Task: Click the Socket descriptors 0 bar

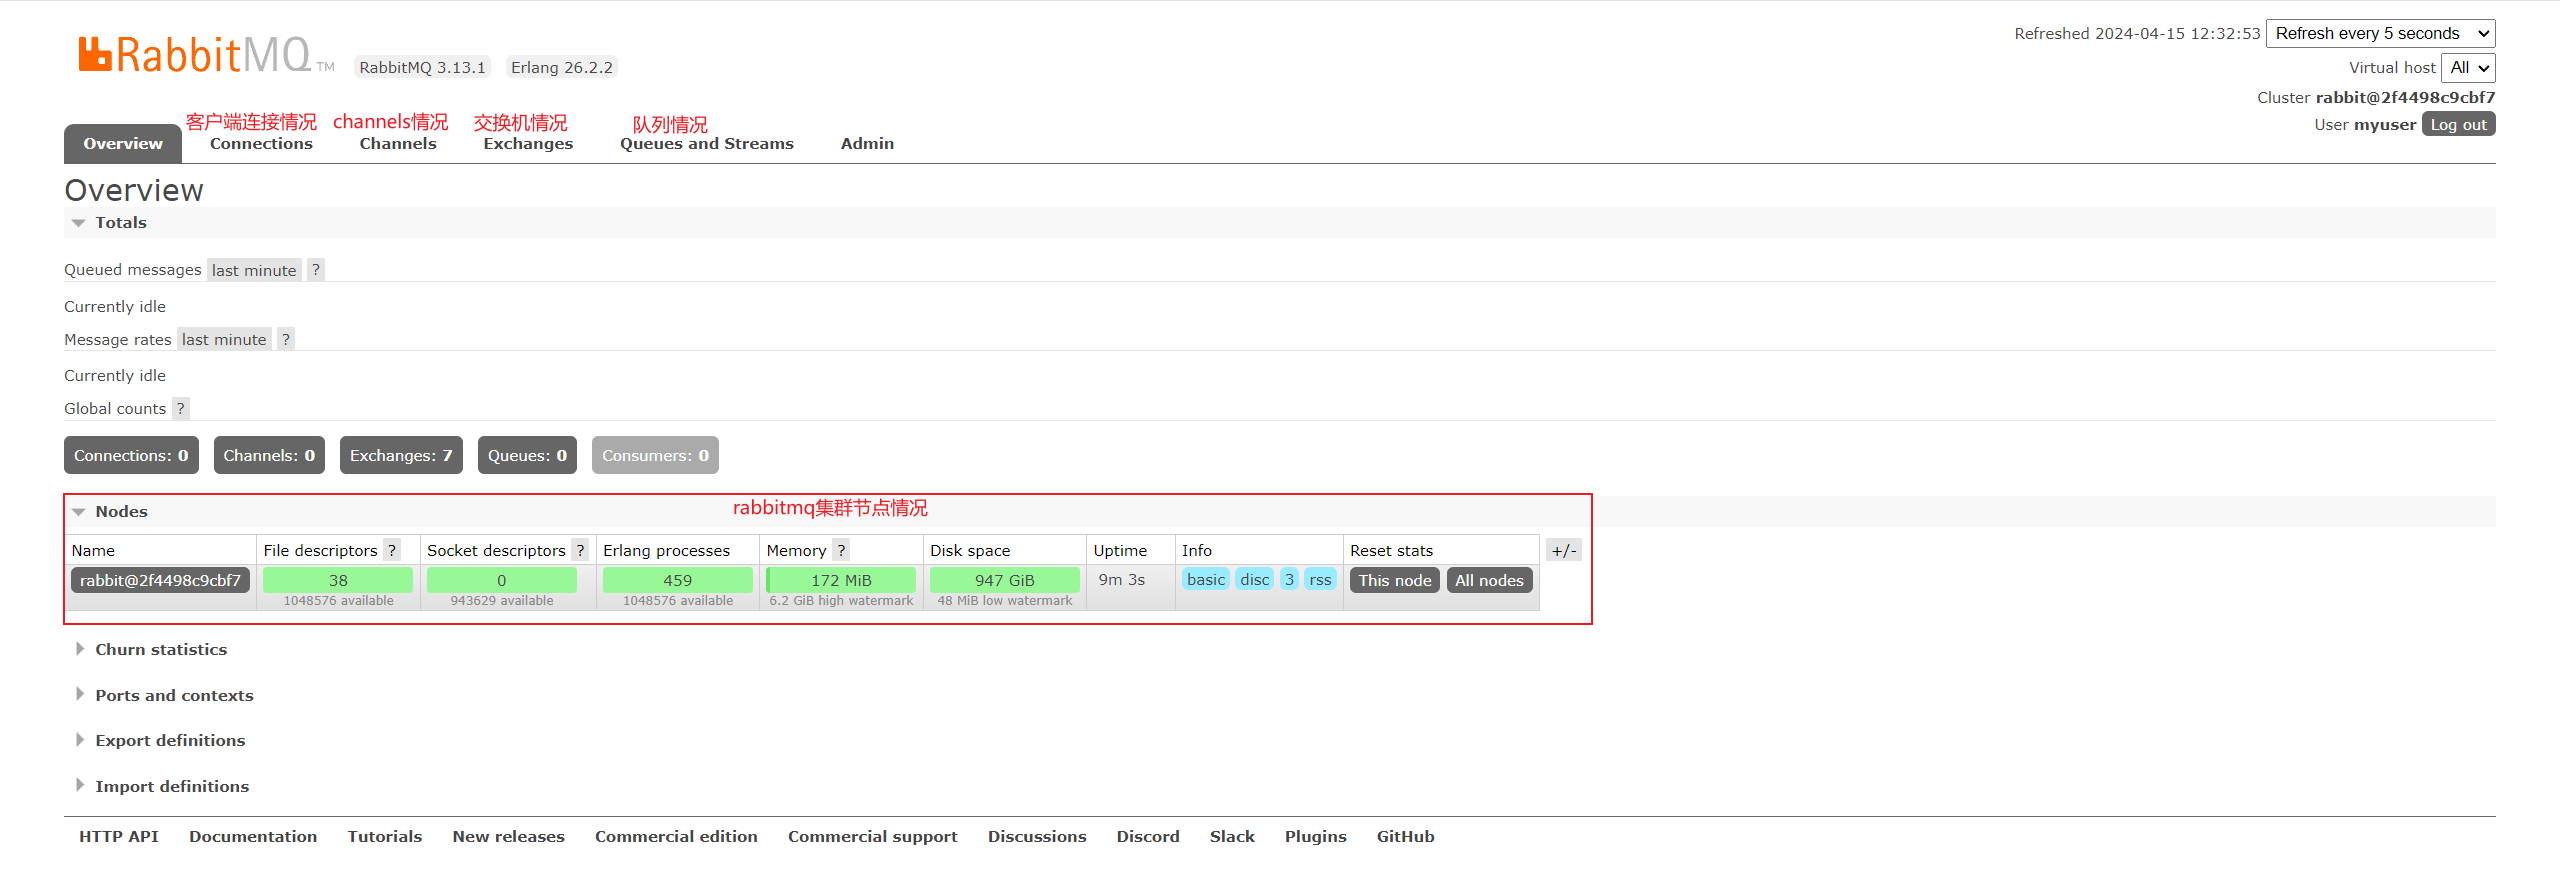Action: 501,581
